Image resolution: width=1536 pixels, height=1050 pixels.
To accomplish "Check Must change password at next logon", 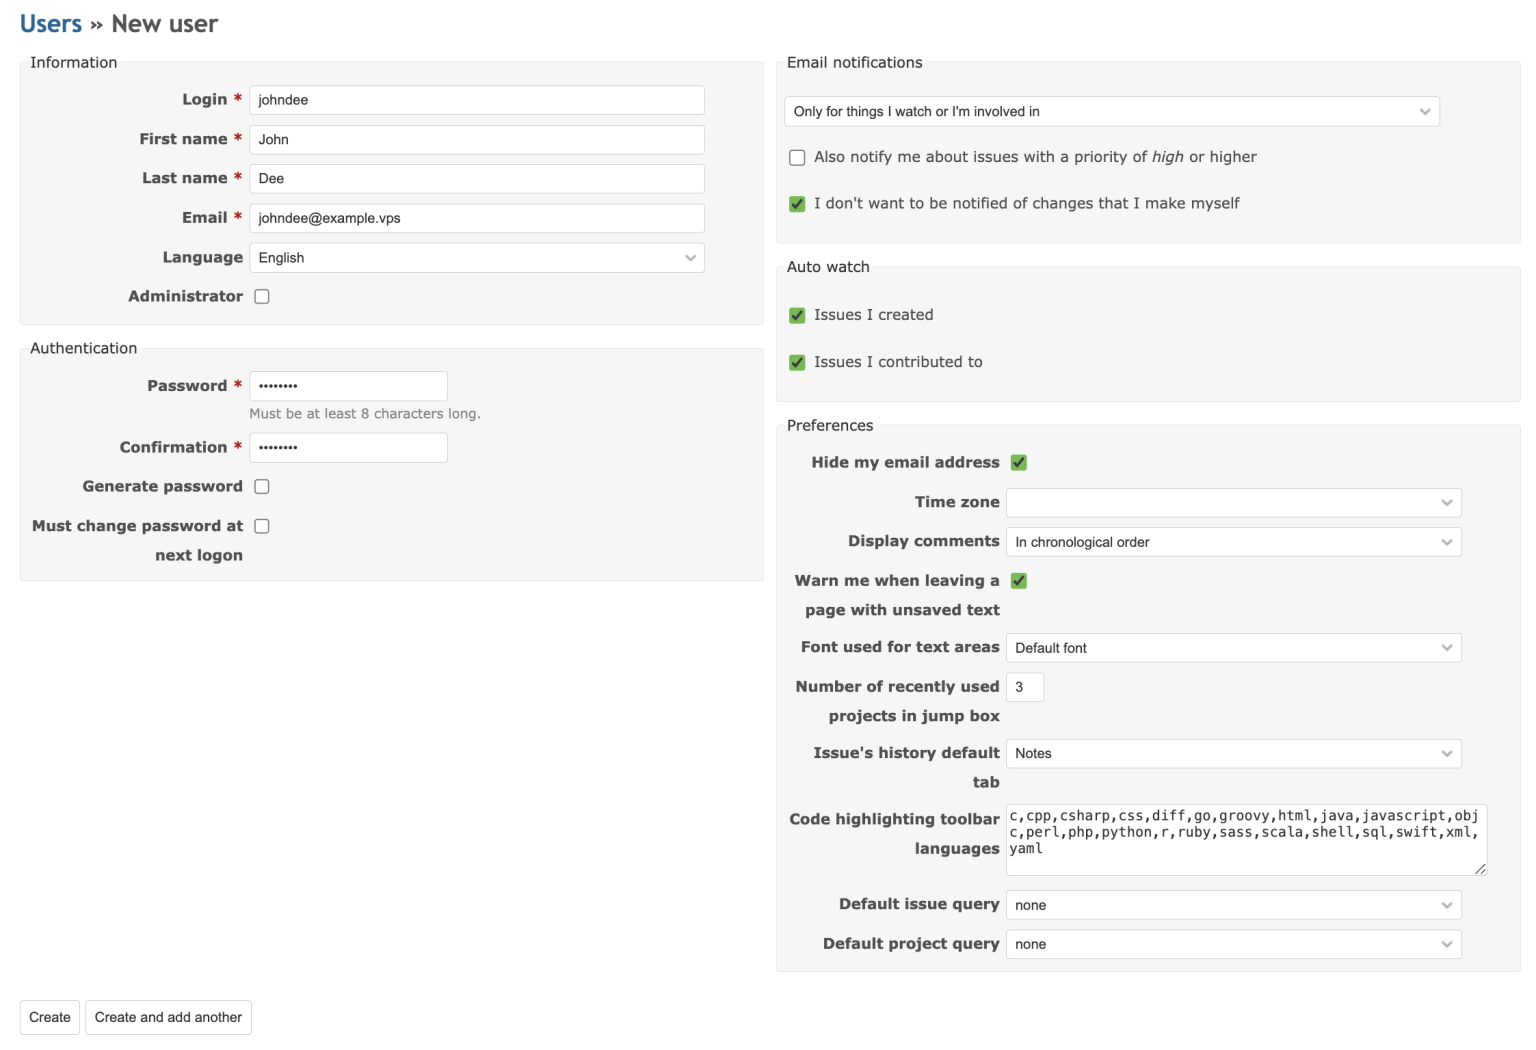I will click(x=261, y=525).
